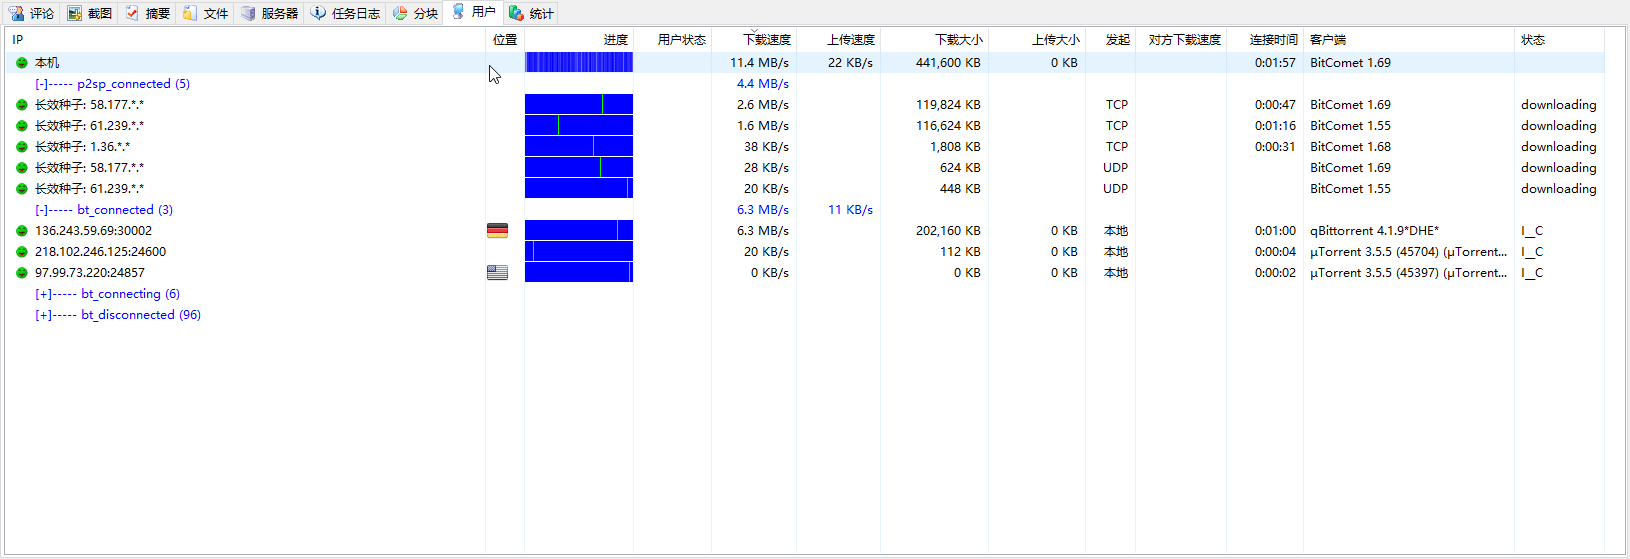The height and width of the screenshot is (559, 1630).
Task: Click the 摘要 tab checklist icon
Action: (132, 13)
